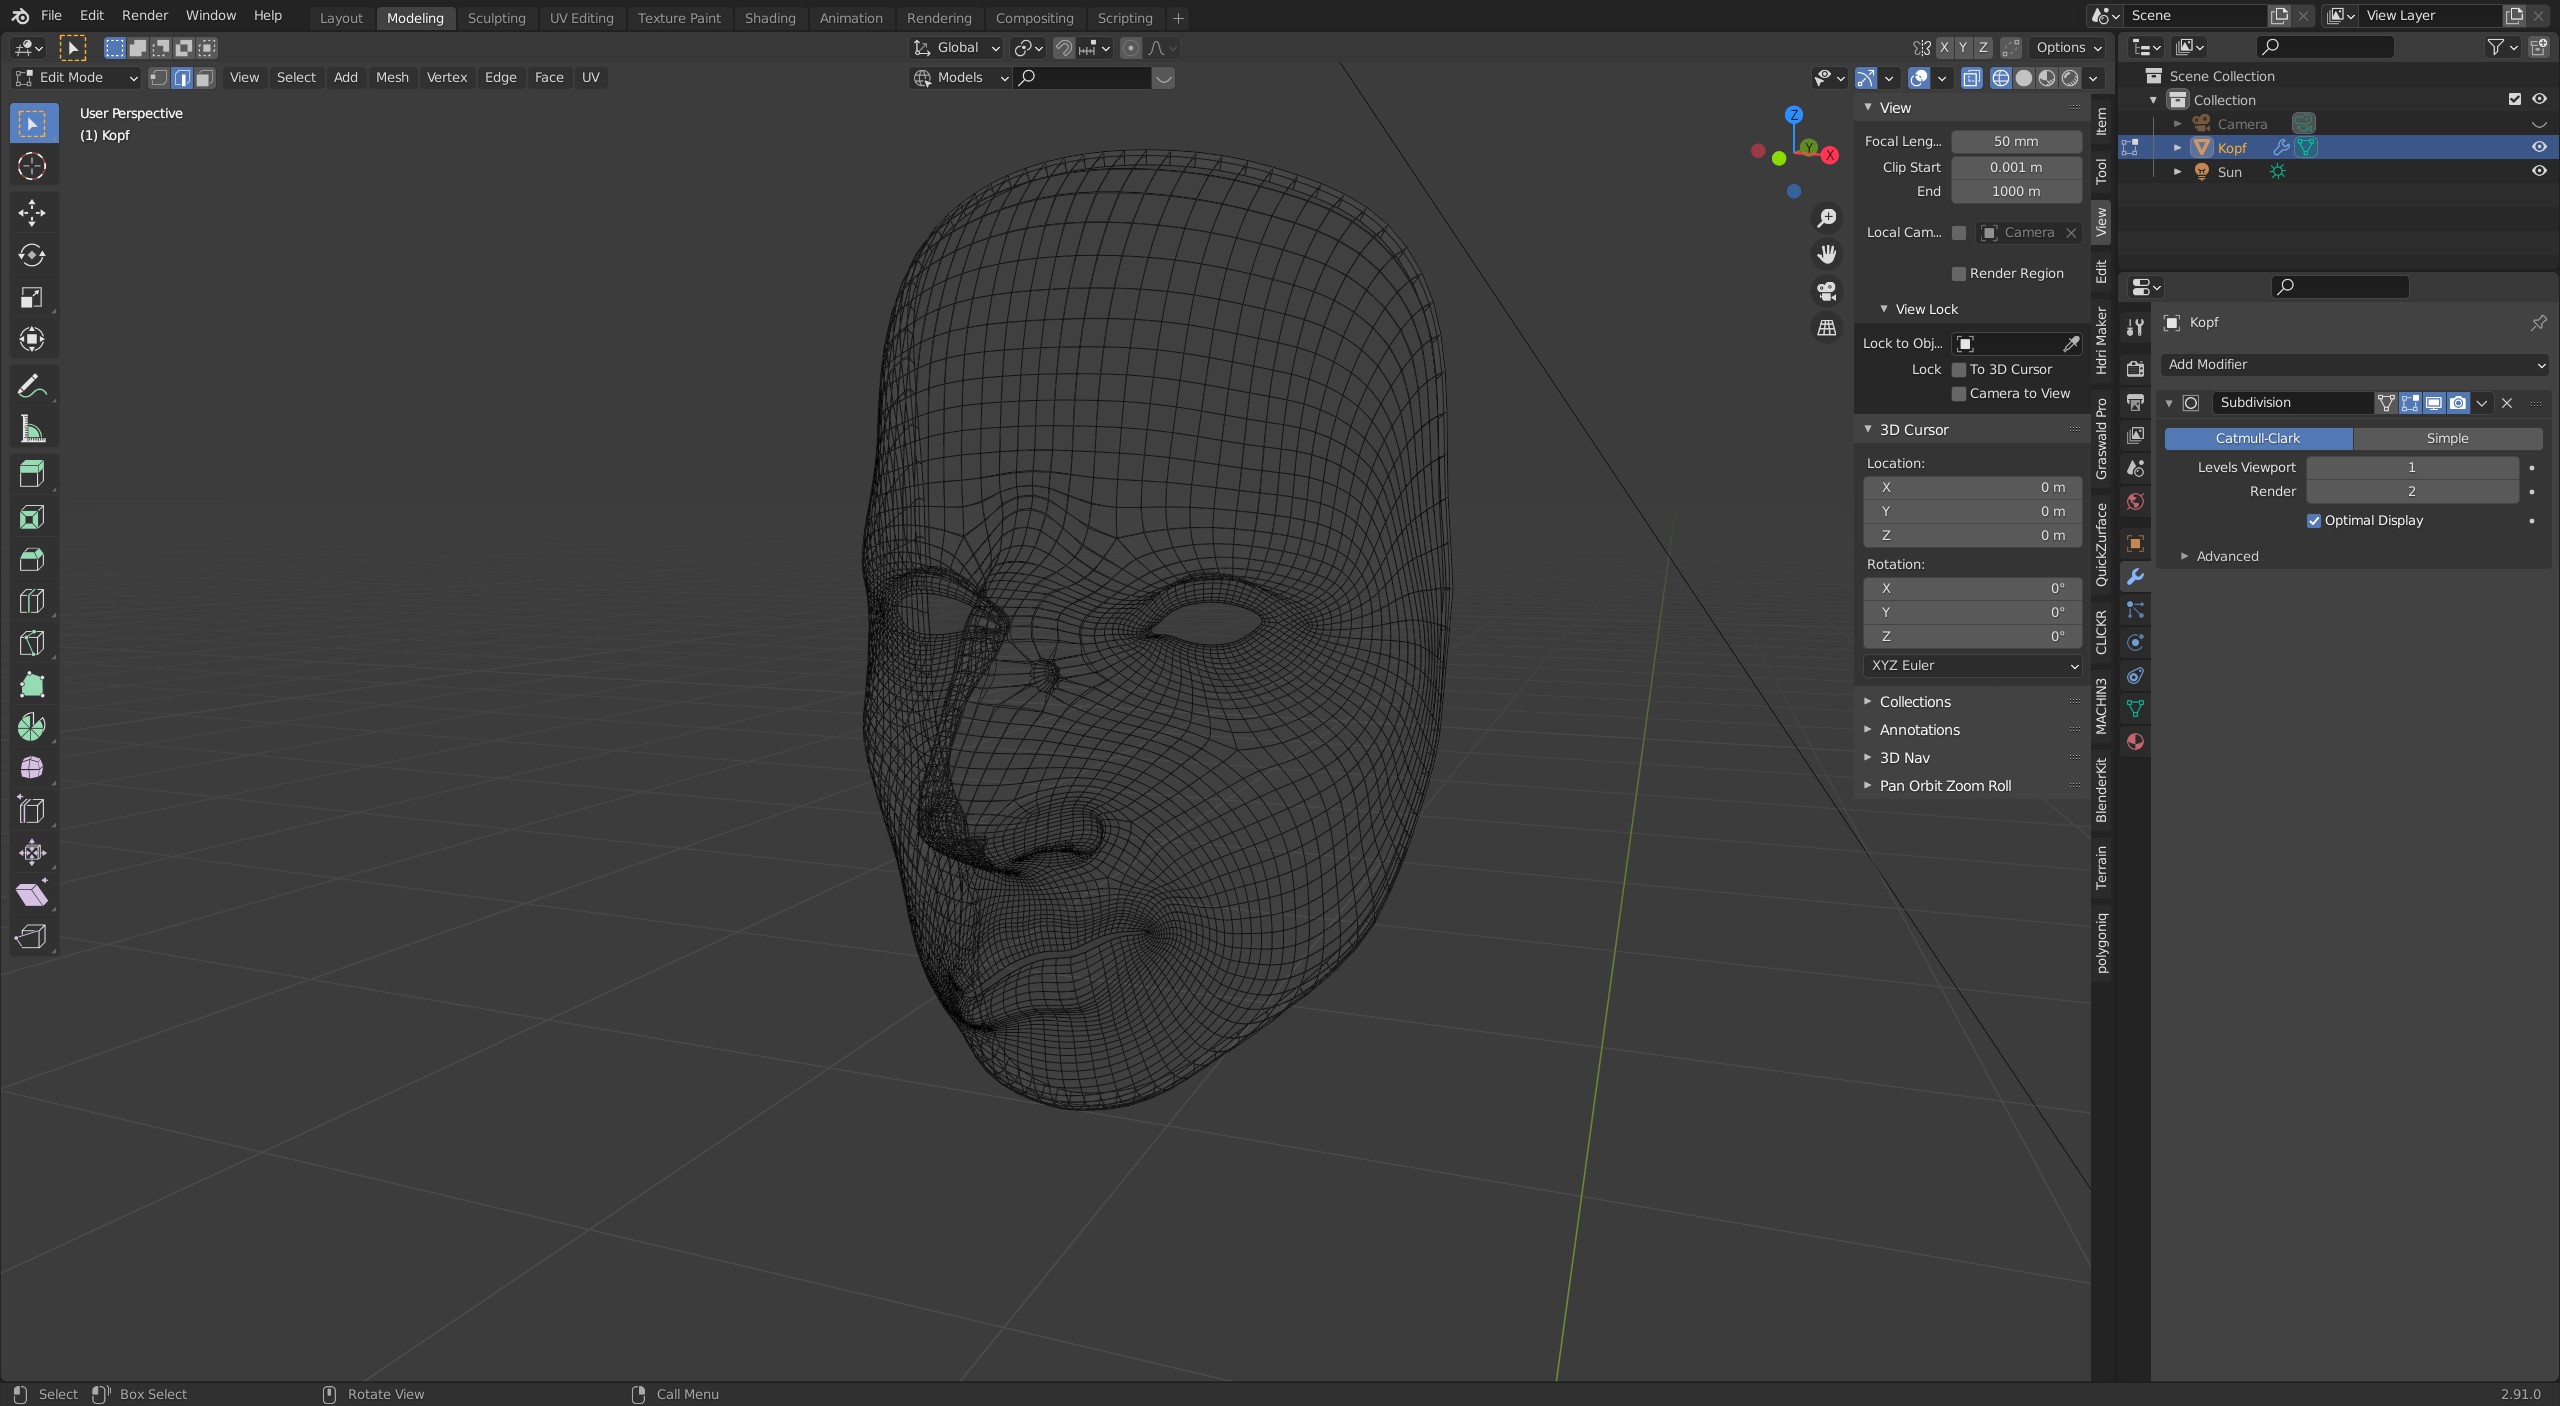The height and width of the screenshot is (1406, 2560).
Task: Expand the Advanced subdivision settings
Action: coord(2226,556)
